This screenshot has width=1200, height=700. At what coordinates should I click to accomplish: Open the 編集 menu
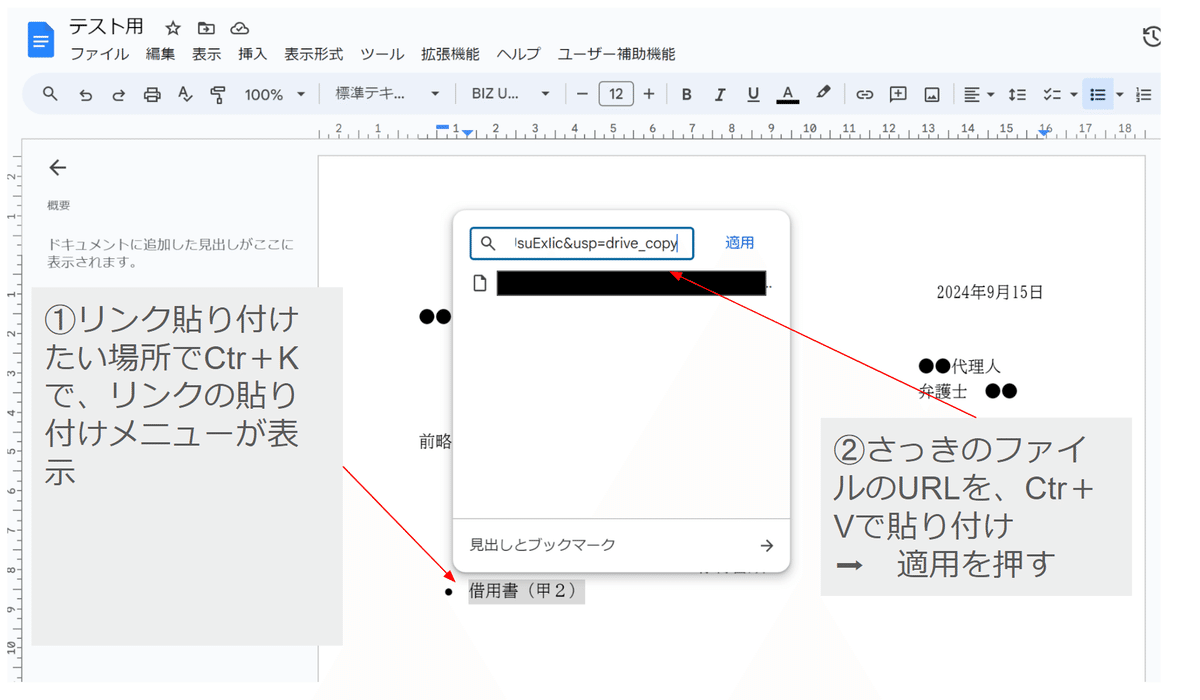pos(160,54)
